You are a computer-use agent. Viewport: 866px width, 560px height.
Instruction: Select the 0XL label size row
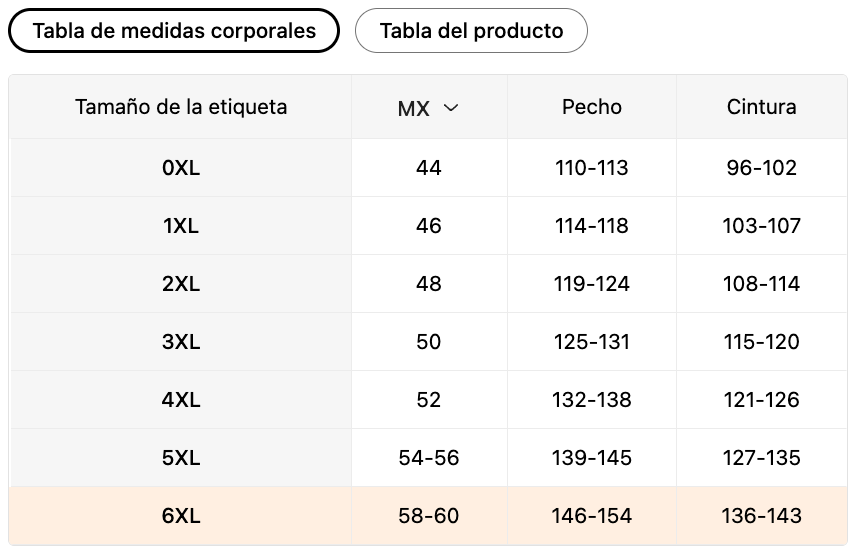(181, 168)
